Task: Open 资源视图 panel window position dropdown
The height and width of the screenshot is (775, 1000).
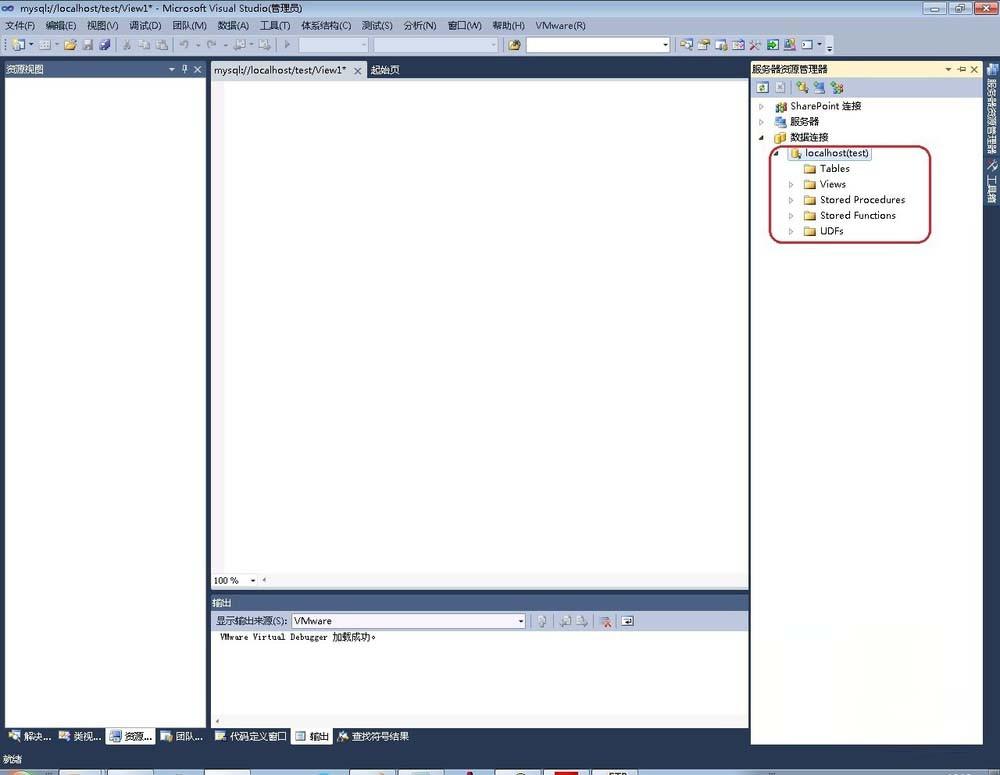Action: point(172,69)
